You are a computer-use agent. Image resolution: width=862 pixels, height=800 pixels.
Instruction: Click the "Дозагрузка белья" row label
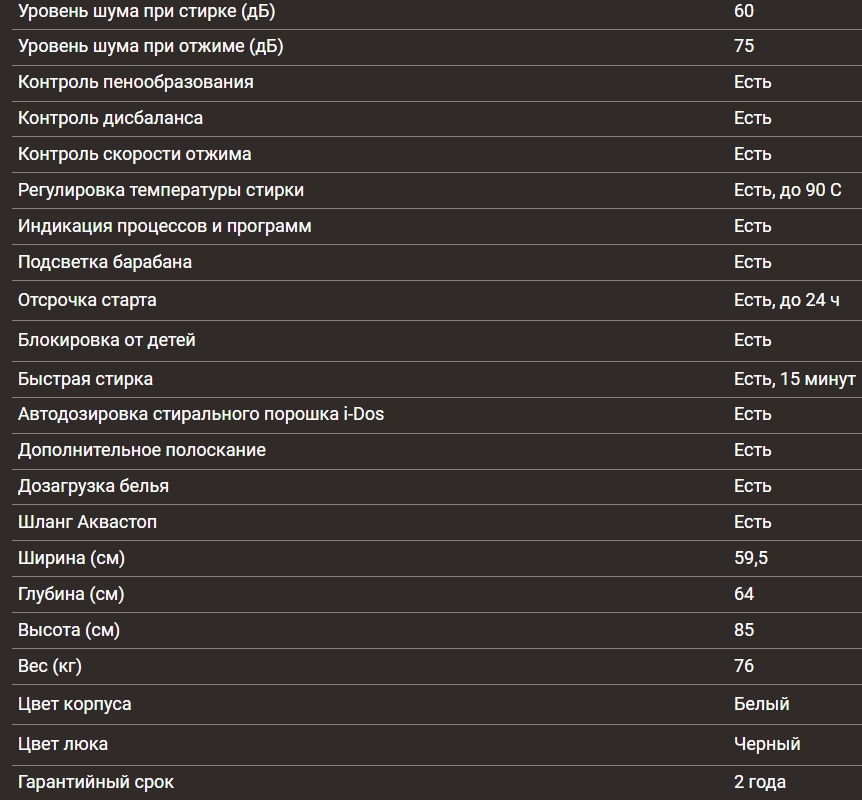coord(93,486)
